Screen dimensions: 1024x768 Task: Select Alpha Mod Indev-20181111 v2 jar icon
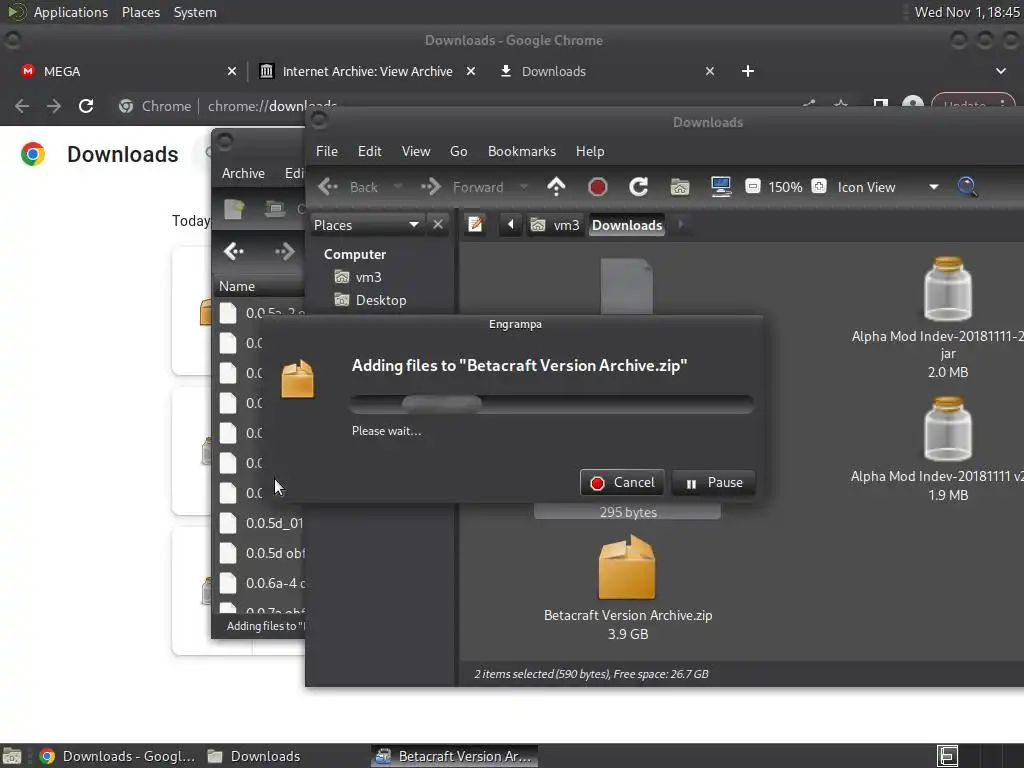[x=948, y=429]
